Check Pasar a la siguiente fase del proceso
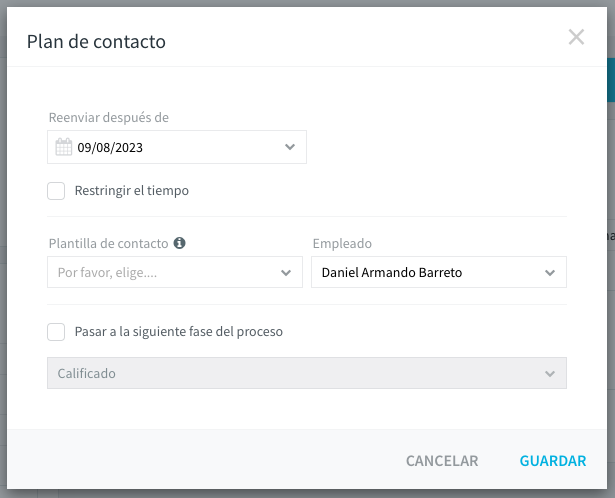 56,332
